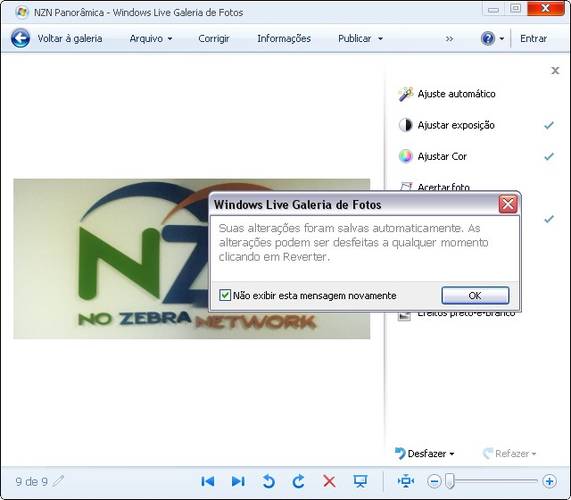Click the Windows Live title bar icon
This screenshot has width=571, height=500.
pos(22,12)
